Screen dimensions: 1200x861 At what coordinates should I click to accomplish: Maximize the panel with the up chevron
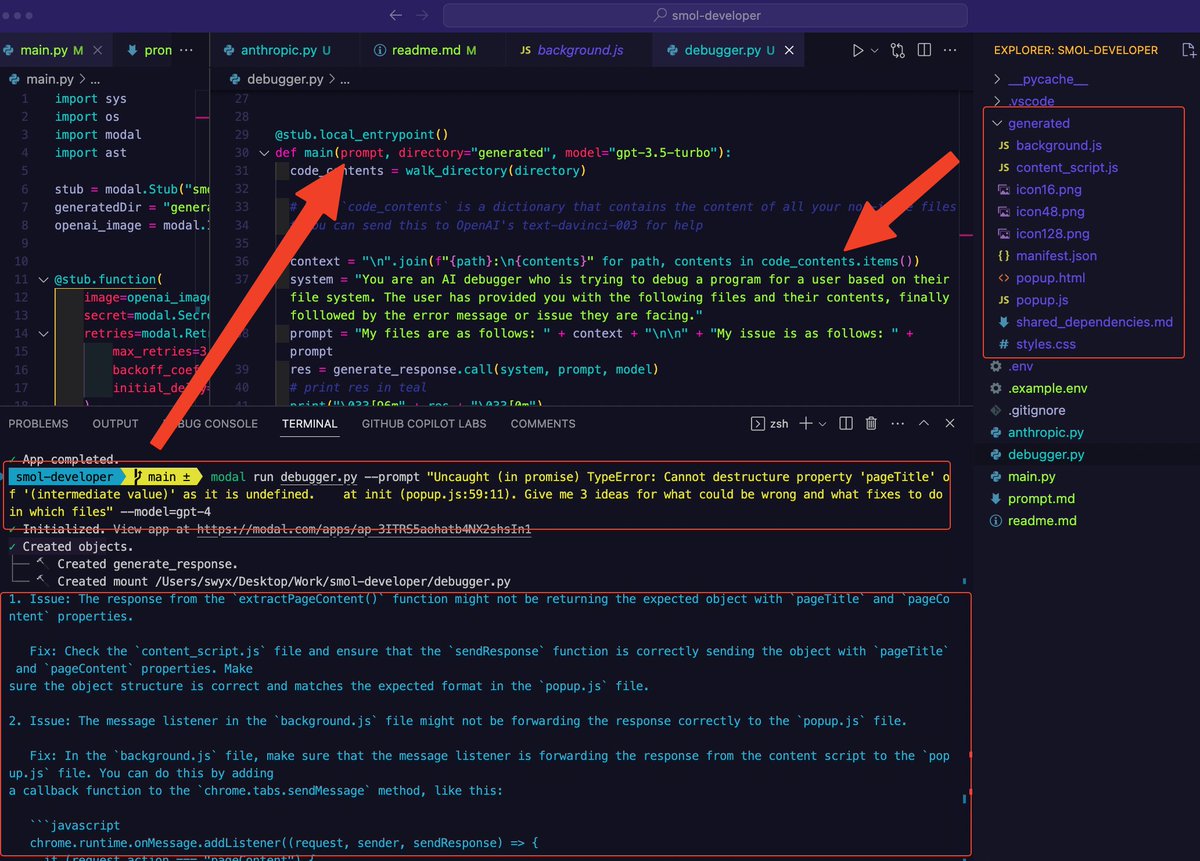coord(926,424)
